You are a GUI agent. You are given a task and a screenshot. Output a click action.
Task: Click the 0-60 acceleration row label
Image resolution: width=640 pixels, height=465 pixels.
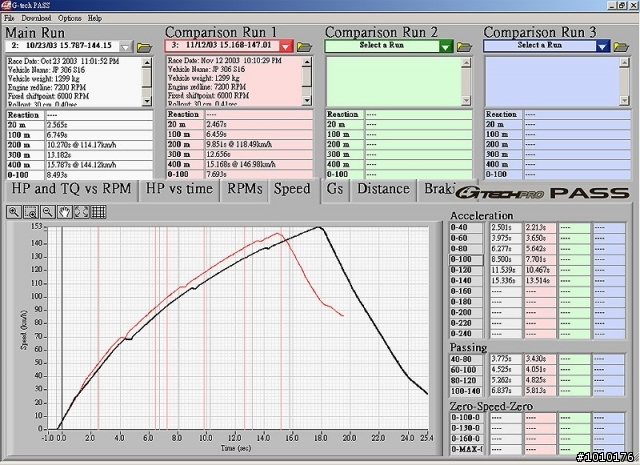point(466,238)
